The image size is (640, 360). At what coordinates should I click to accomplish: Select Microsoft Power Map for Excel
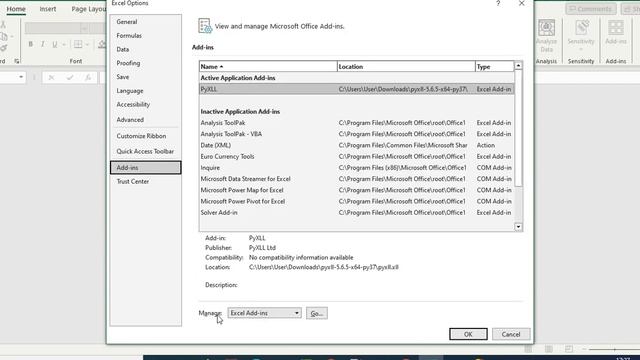tap(356, 190)
